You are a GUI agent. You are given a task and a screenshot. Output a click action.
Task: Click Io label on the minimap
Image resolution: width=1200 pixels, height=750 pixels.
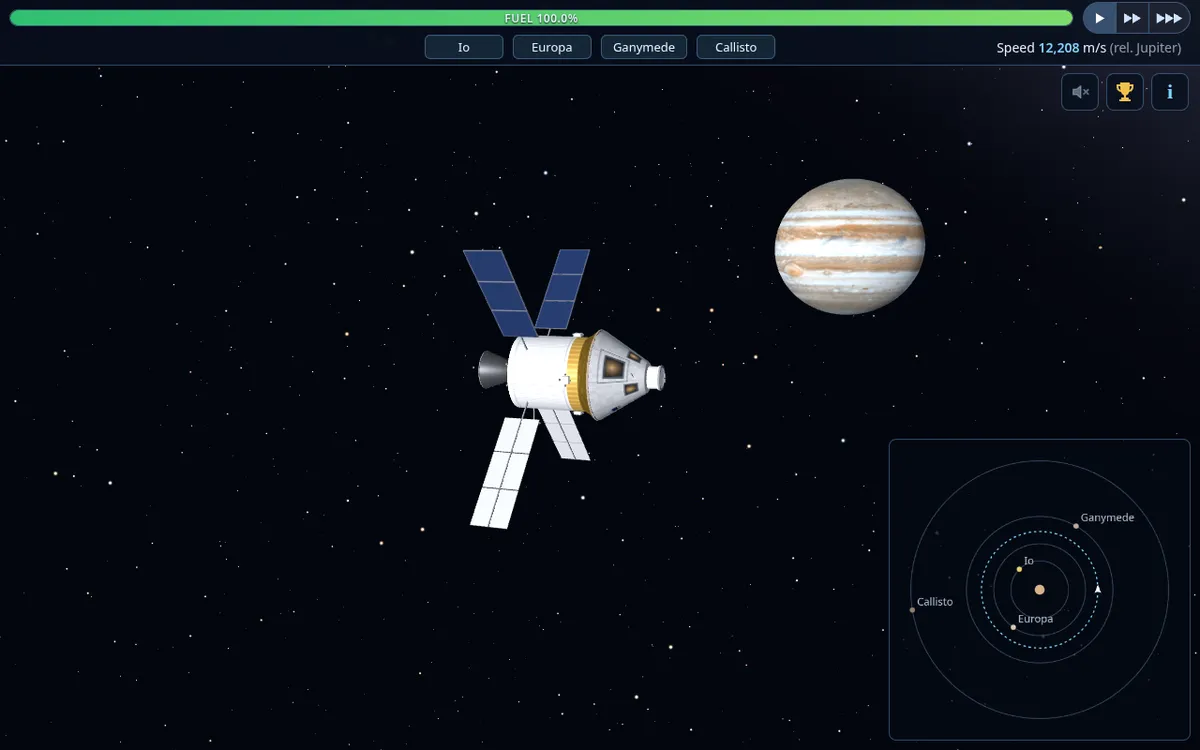1029,561
